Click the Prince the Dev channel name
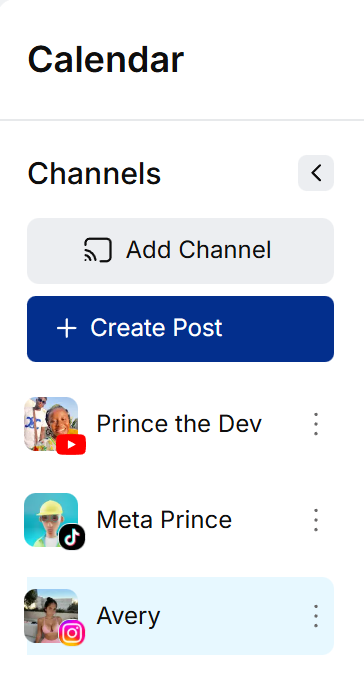The width and height of the screenshot is (364, 677). tap(179, 424)
